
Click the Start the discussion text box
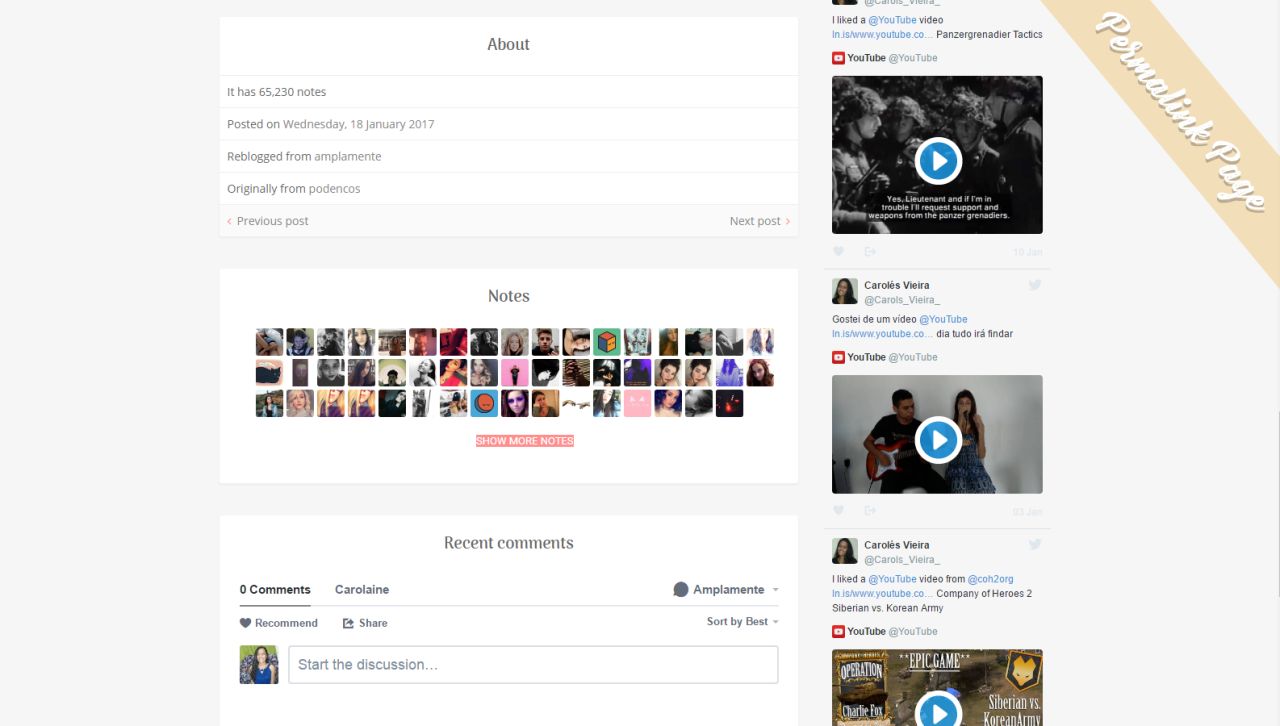point(533,665)
